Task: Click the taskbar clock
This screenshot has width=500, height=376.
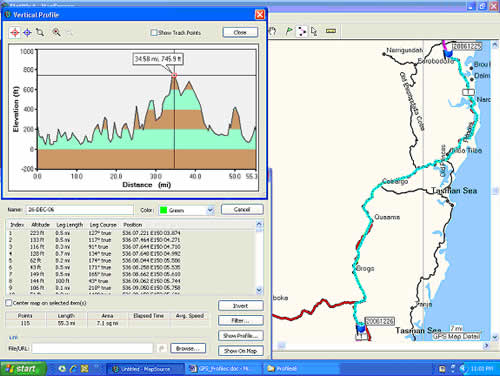Action: [481, 369]
